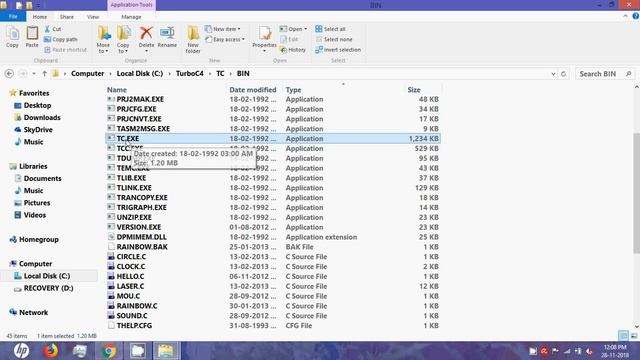Viewport: 640px width, 360px height.
Task: Refresh the BIN folder view
Action: (x=564, y=74)
